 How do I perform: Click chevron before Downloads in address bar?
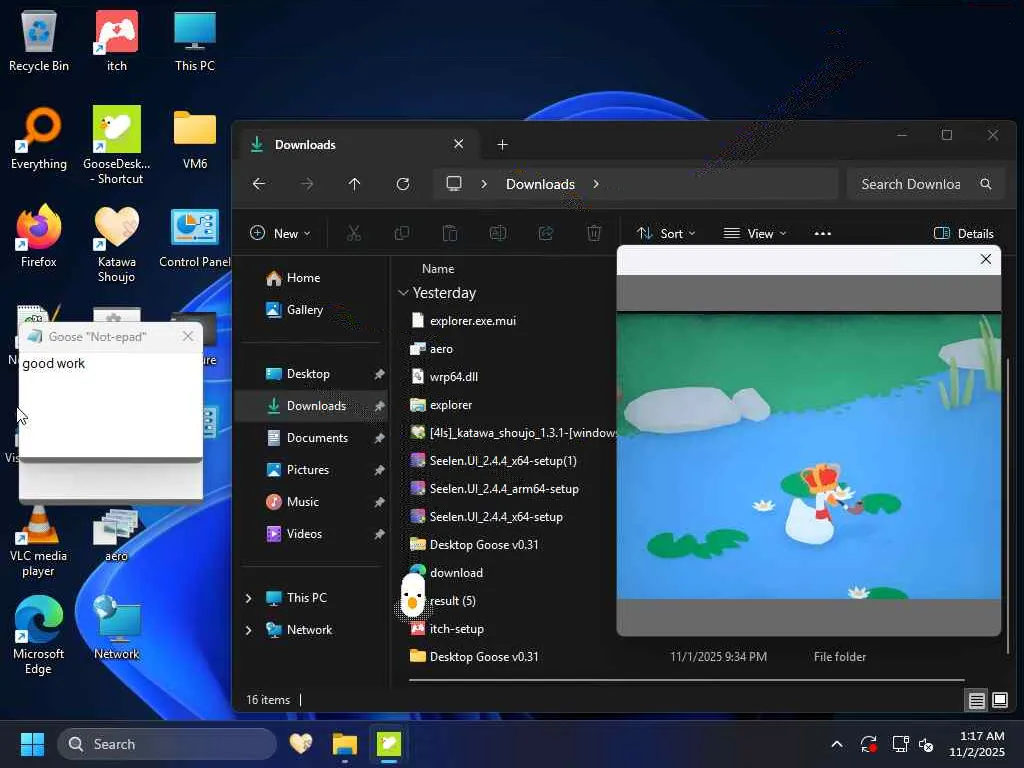484,184
